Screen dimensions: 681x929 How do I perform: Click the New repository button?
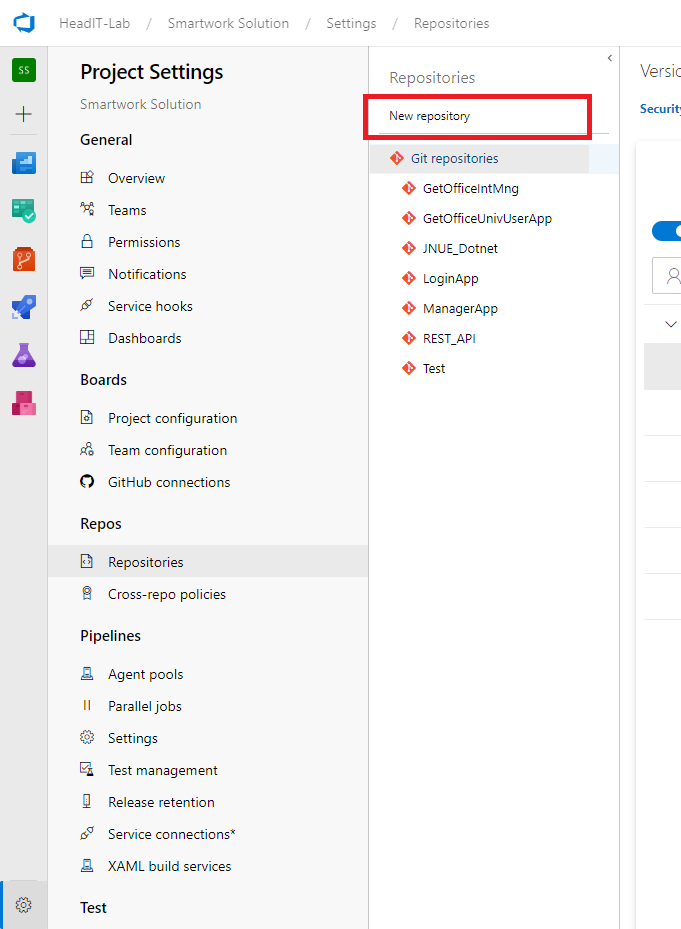pos(429,116)
